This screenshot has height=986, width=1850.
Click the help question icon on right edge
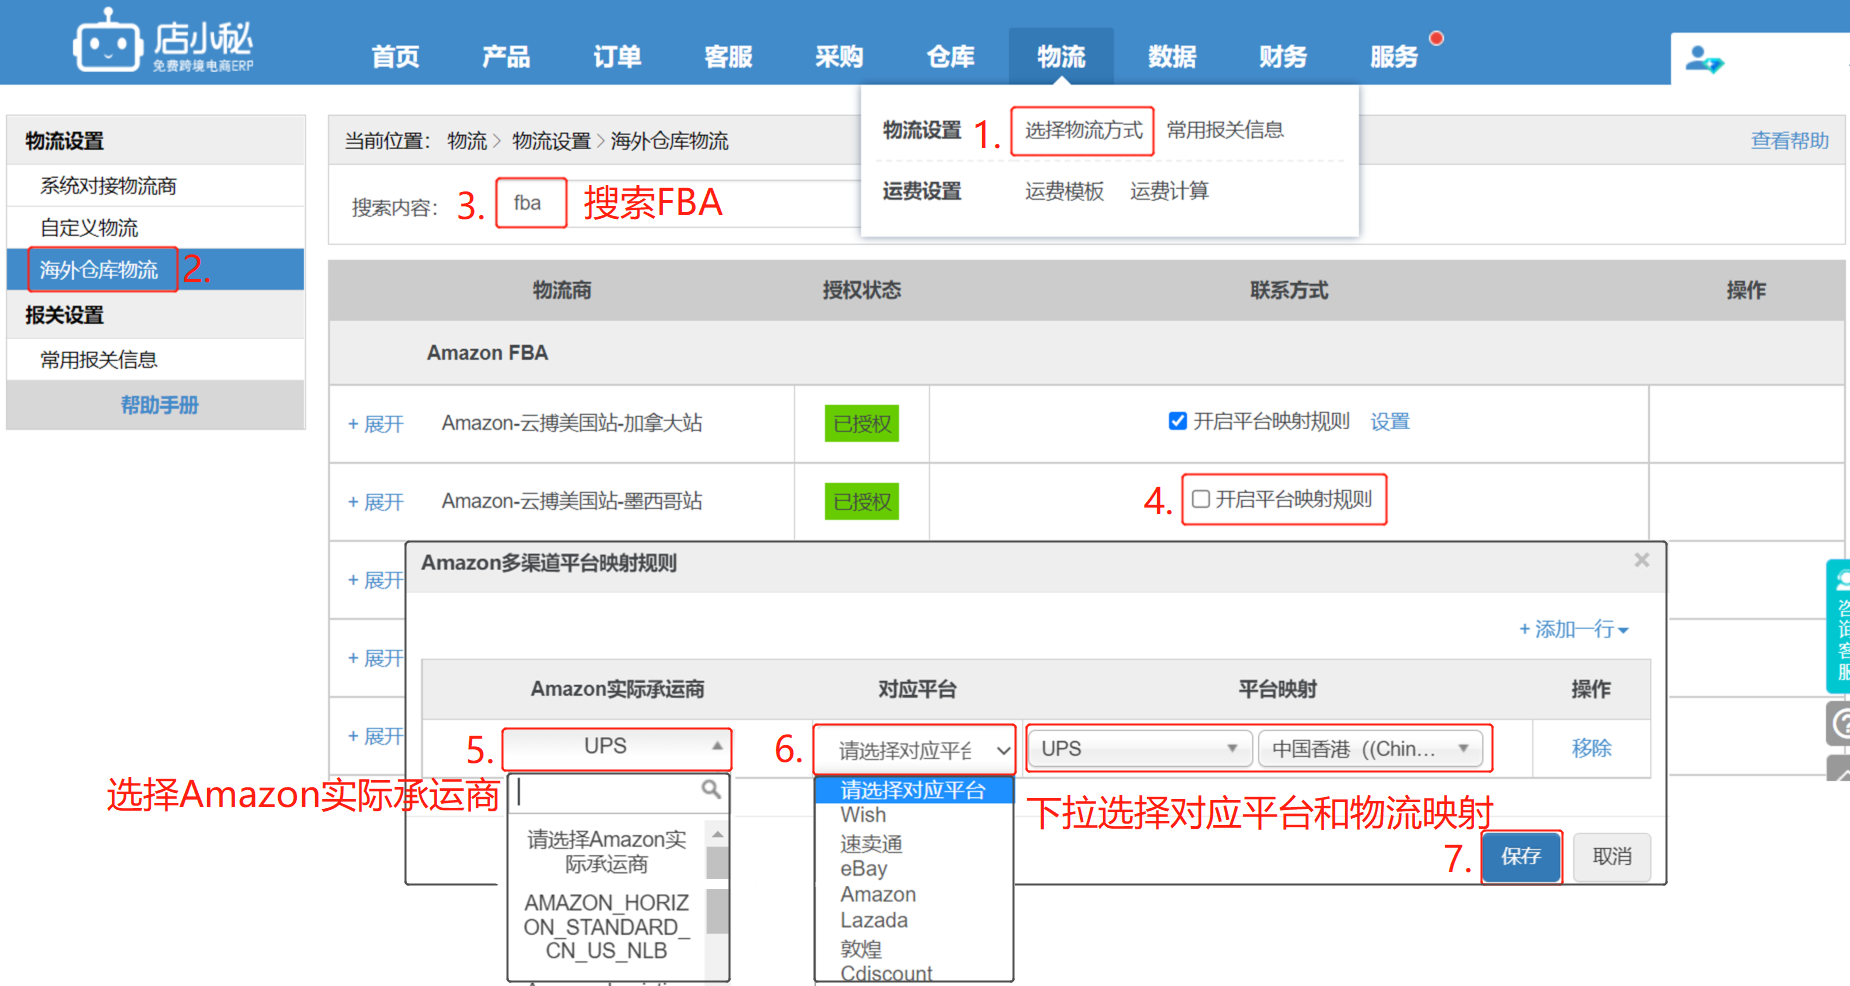tap(1838, 723)
